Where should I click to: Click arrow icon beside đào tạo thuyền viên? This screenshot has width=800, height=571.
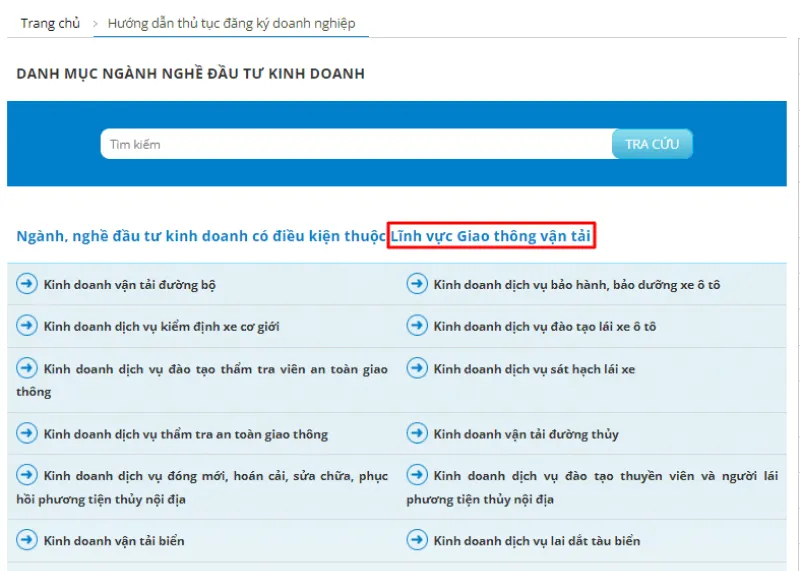(417, 476)
